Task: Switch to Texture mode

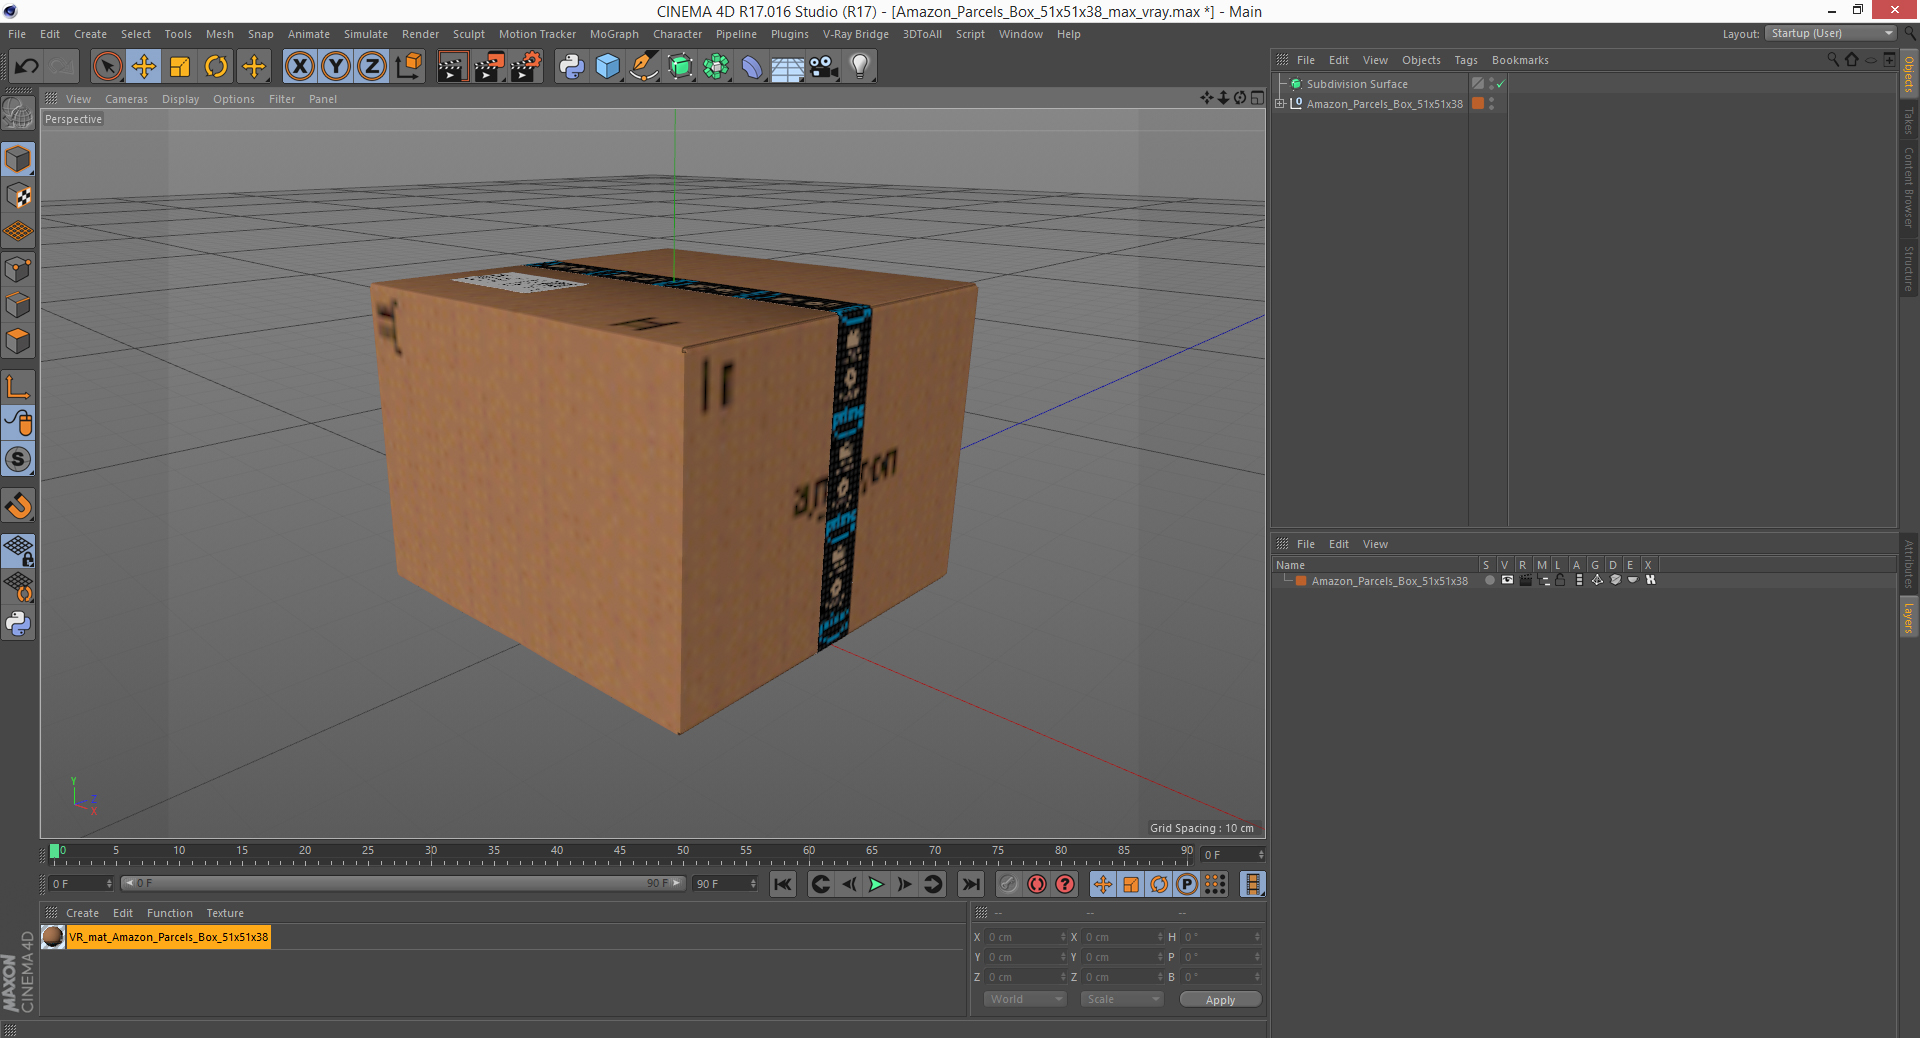Action: click(18, 196)
